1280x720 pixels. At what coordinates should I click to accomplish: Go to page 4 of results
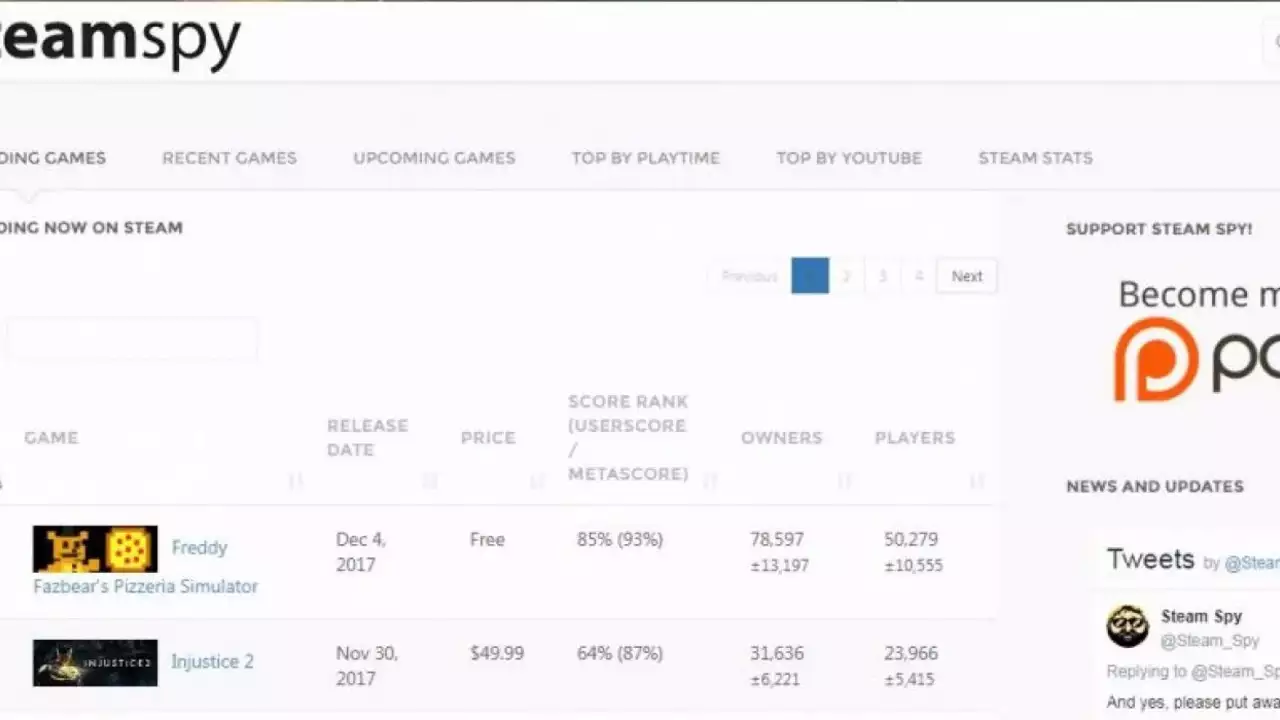918,276
